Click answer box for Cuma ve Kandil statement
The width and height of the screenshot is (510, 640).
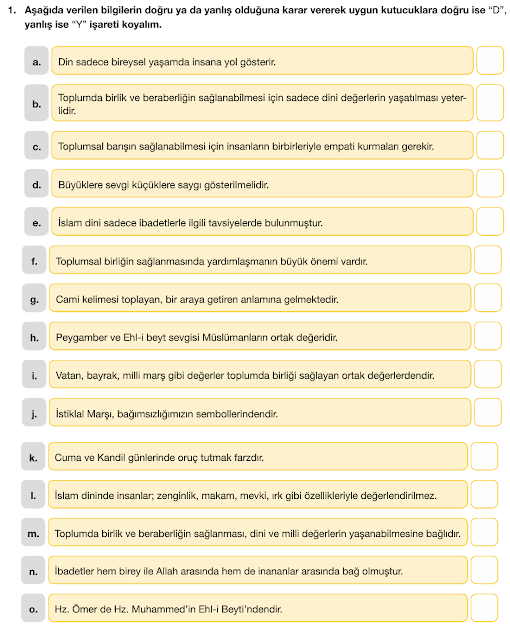pyautogui.click(x=484, y=456)
